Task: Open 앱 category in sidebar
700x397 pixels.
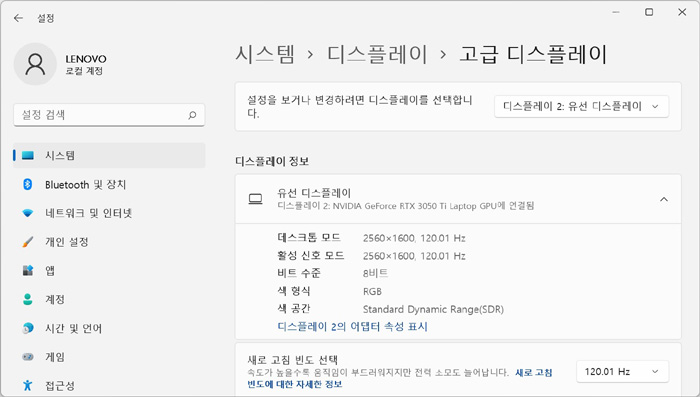Action: click(x=109, y=271)
